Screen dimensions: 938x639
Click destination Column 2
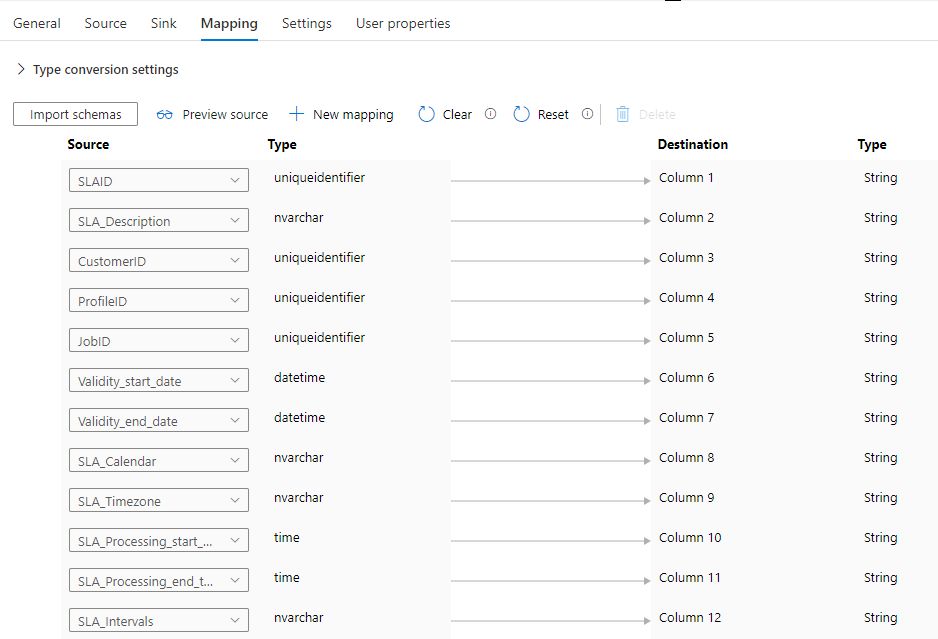pos(686,218)
